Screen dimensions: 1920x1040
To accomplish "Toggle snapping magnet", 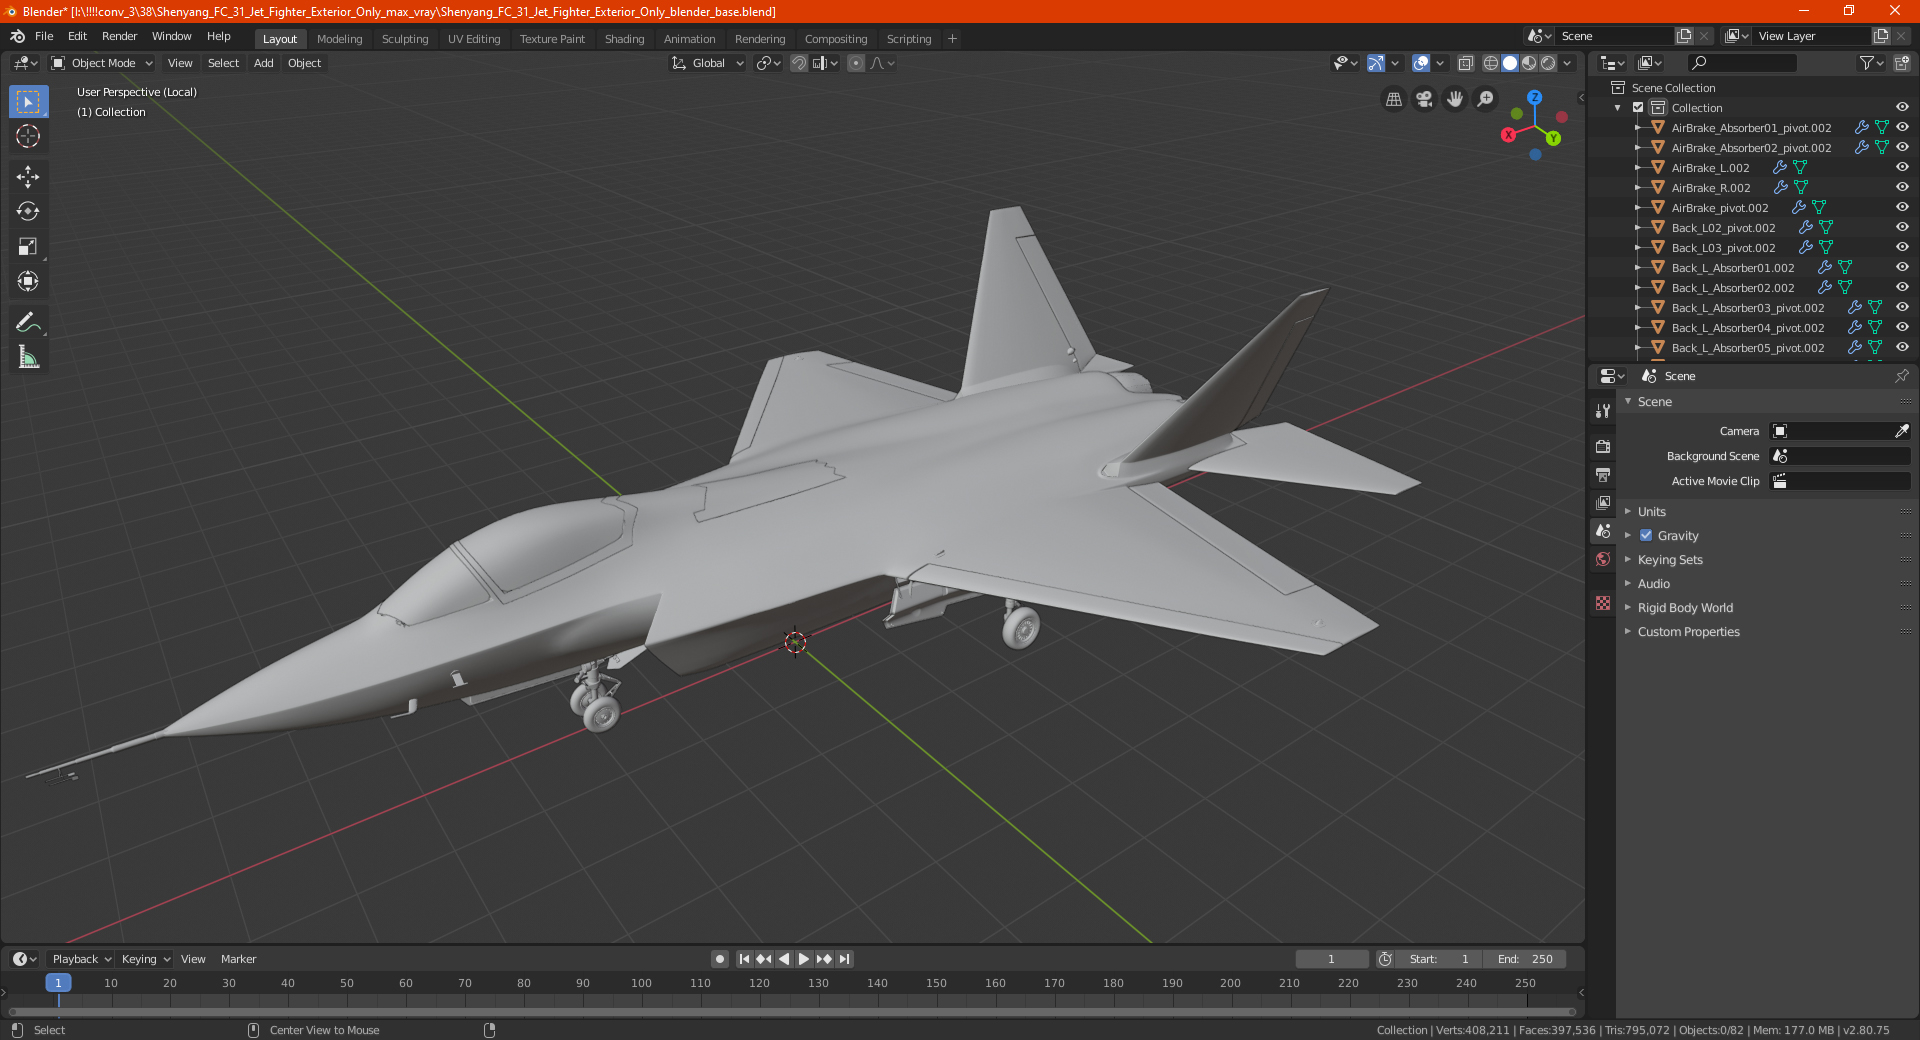I will click(799, 63).
